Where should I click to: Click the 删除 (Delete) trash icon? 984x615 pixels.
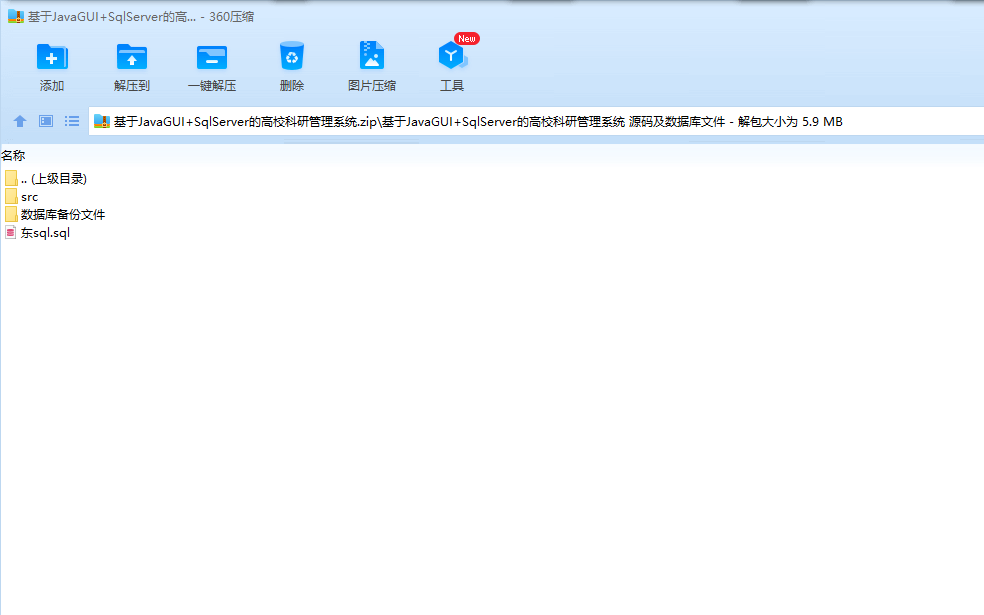point(292,56)
